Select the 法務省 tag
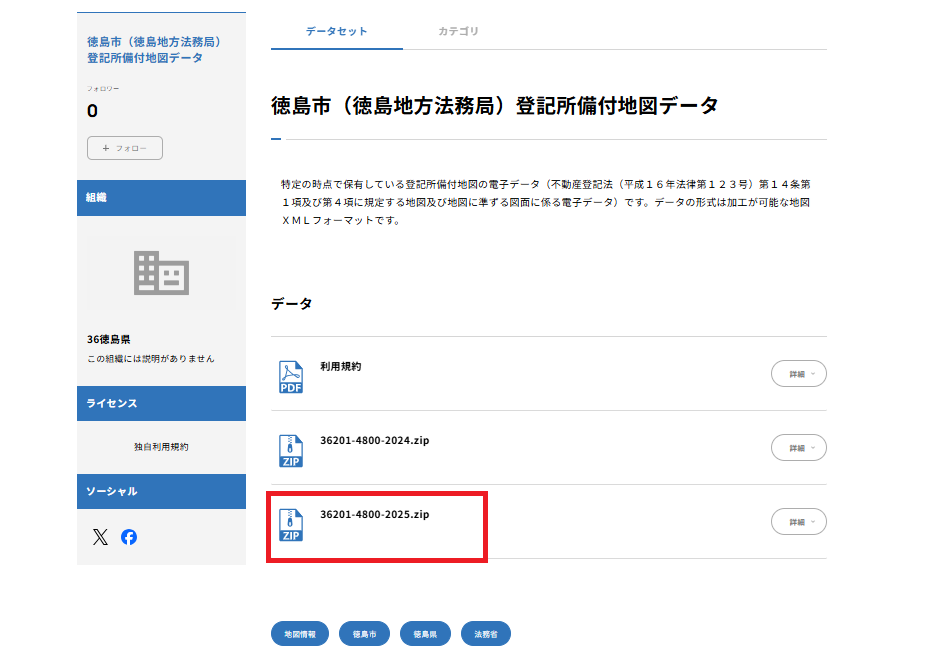This screenshot has height=650, width=930. click(486, 634)
